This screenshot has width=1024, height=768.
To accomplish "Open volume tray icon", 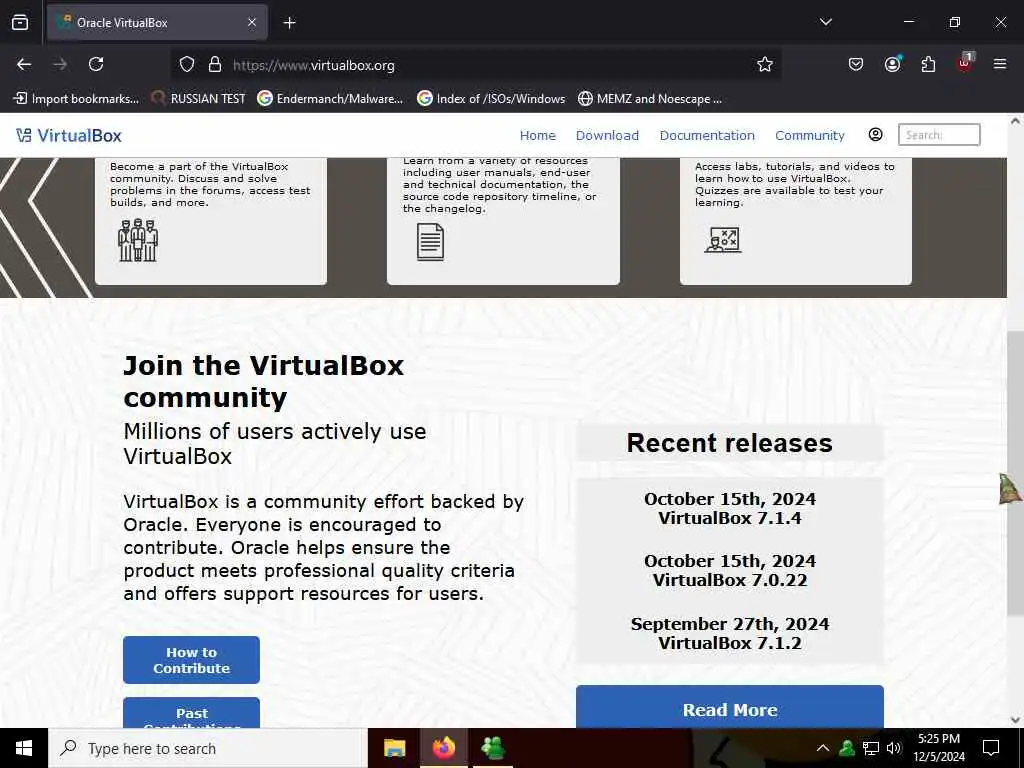I will coord(894,748).
